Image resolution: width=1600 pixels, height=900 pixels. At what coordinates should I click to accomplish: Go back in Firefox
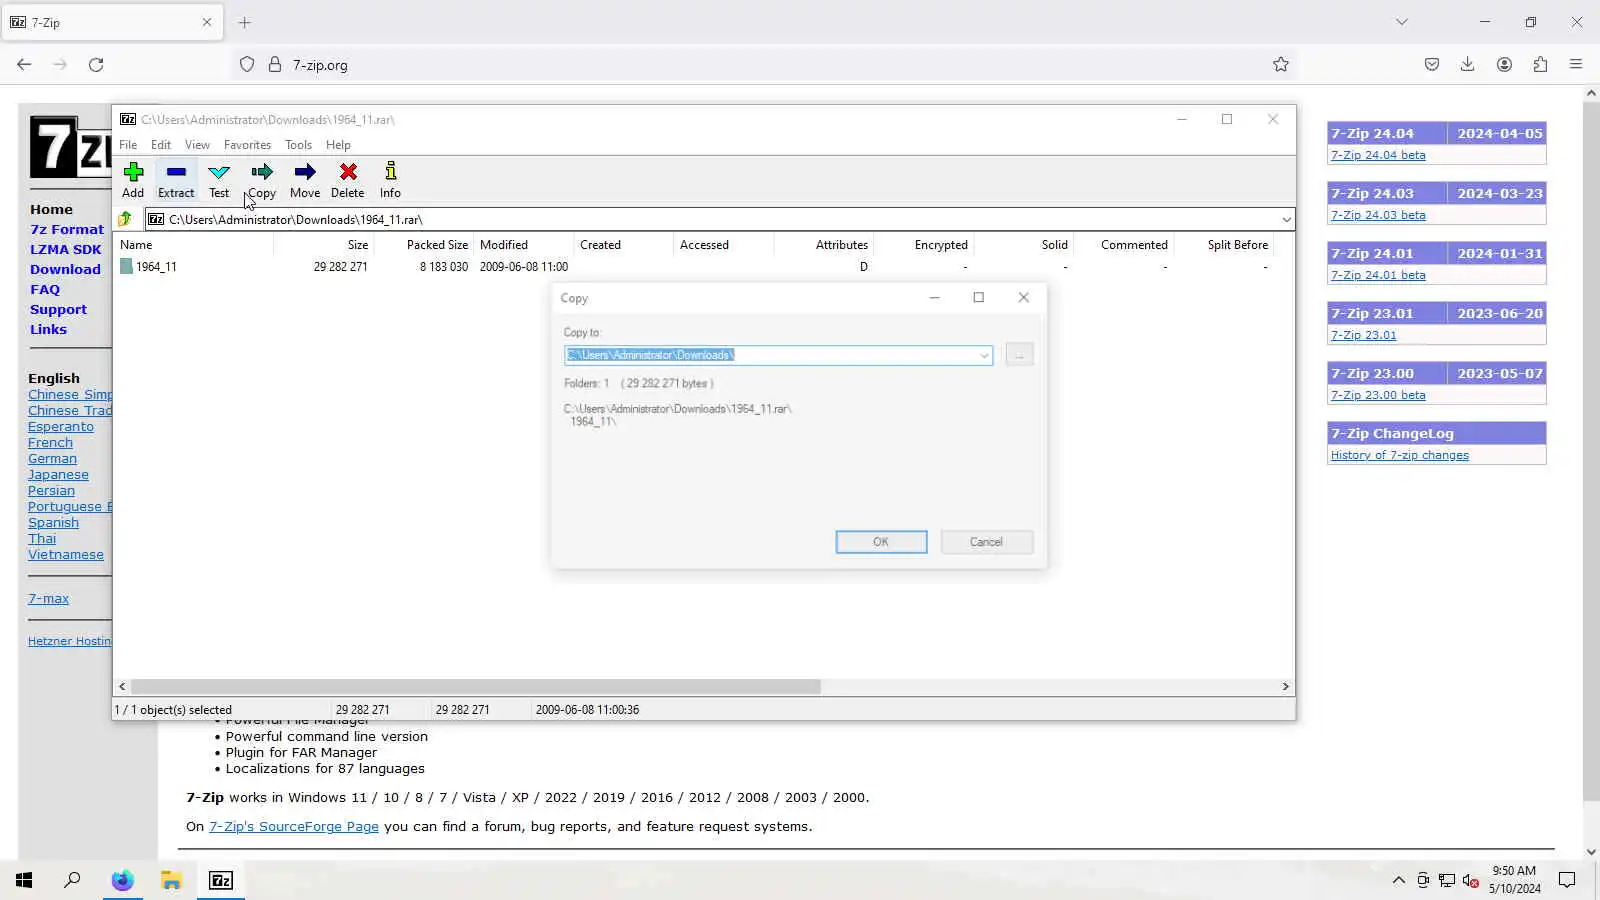(x=24, y=64)
